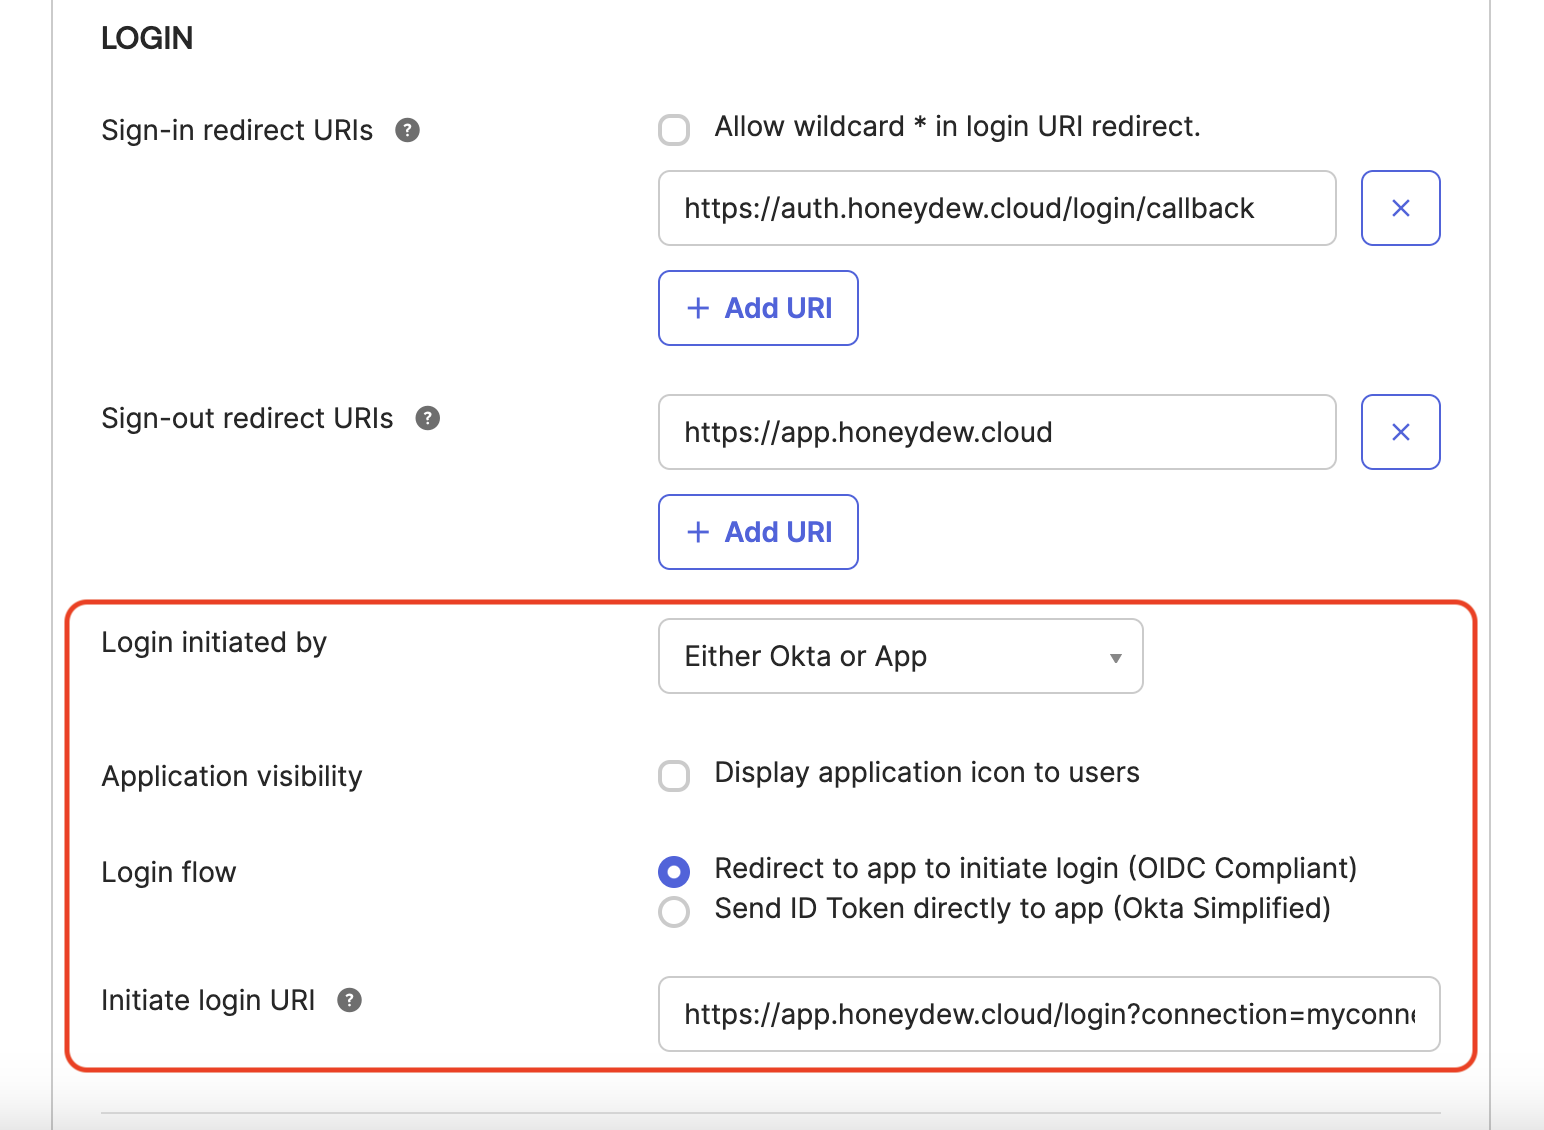Edit the Initiate login URI field
The width and height of the screenshot is (1544, 1130).
click(1048, 1014)
